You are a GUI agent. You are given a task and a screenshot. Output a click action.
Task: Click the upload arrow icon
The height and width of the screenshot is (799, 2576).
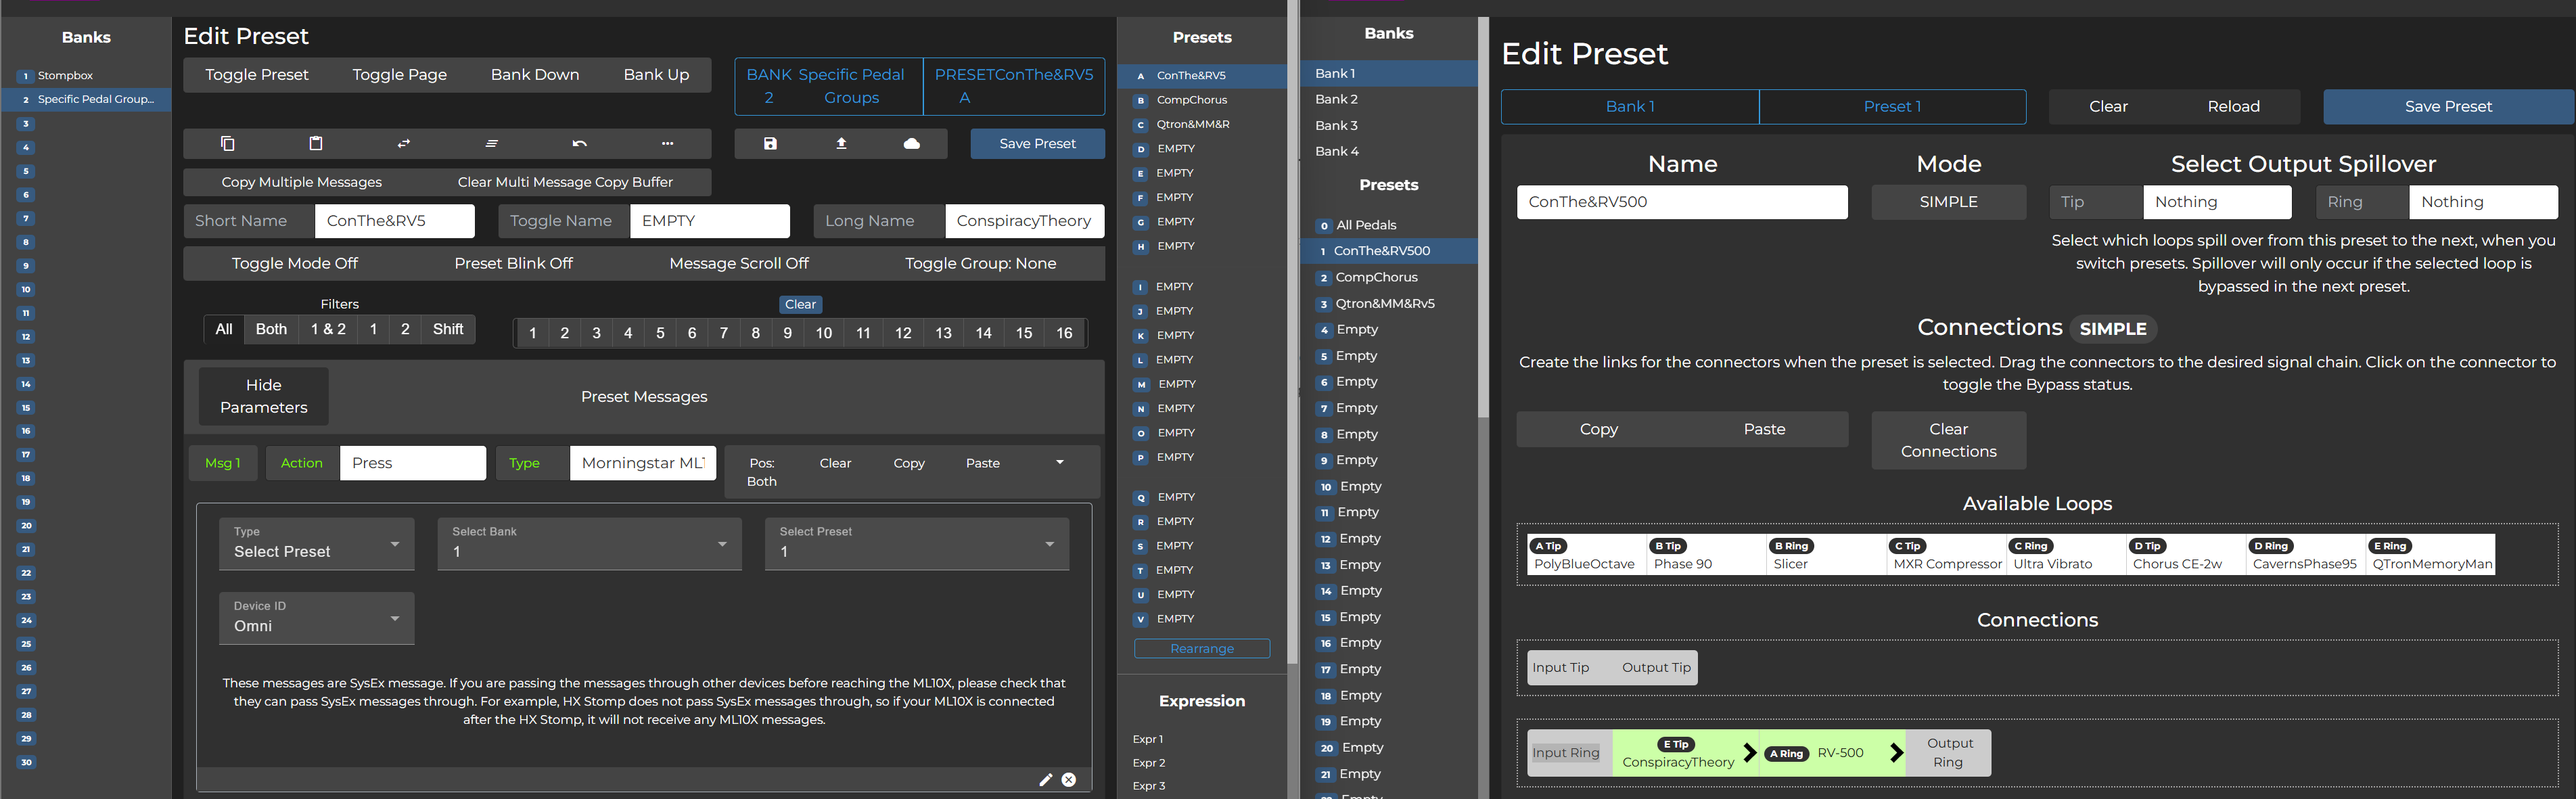(x=841, y=144)
